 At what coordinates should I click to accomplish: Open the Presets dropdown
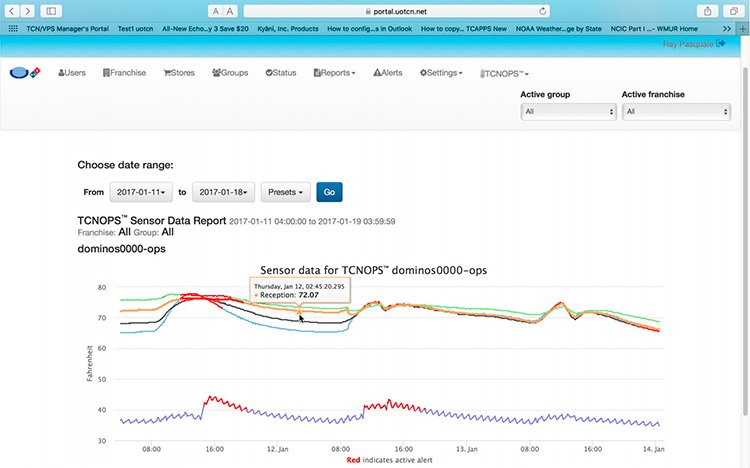tap(286, 192)
